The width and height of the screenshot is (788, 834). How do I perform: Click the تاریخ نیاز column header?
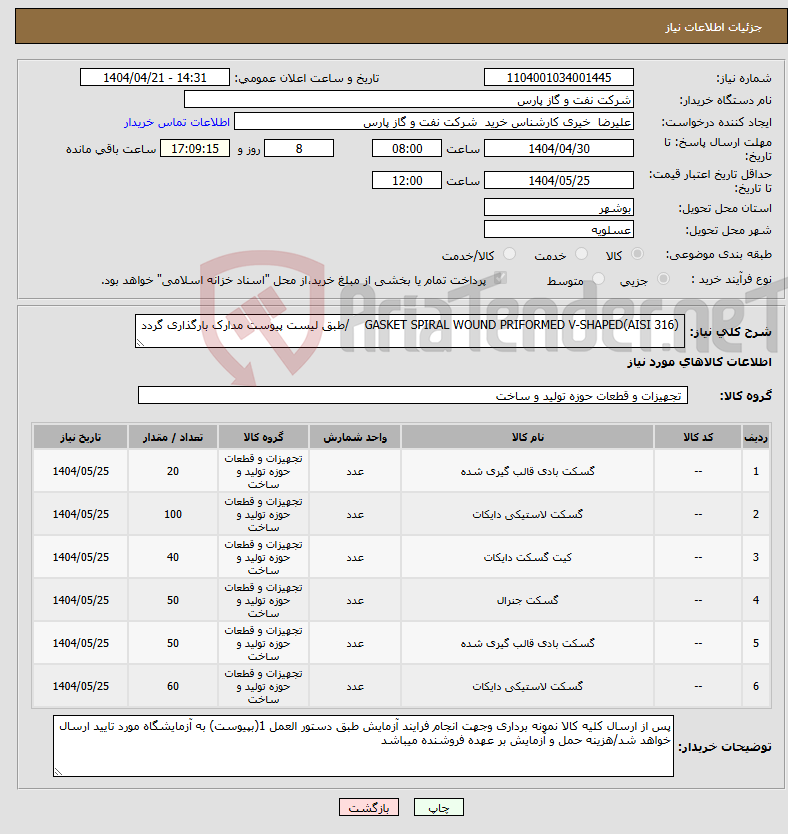tap(80, 437)
